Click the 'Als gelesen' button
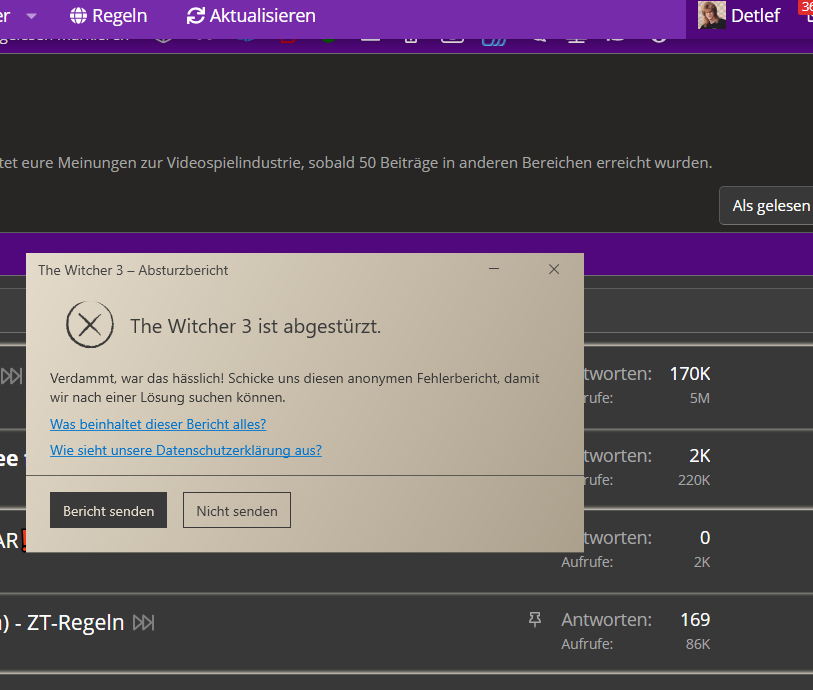The image size is (813, 690). click(x=770, y=205)
